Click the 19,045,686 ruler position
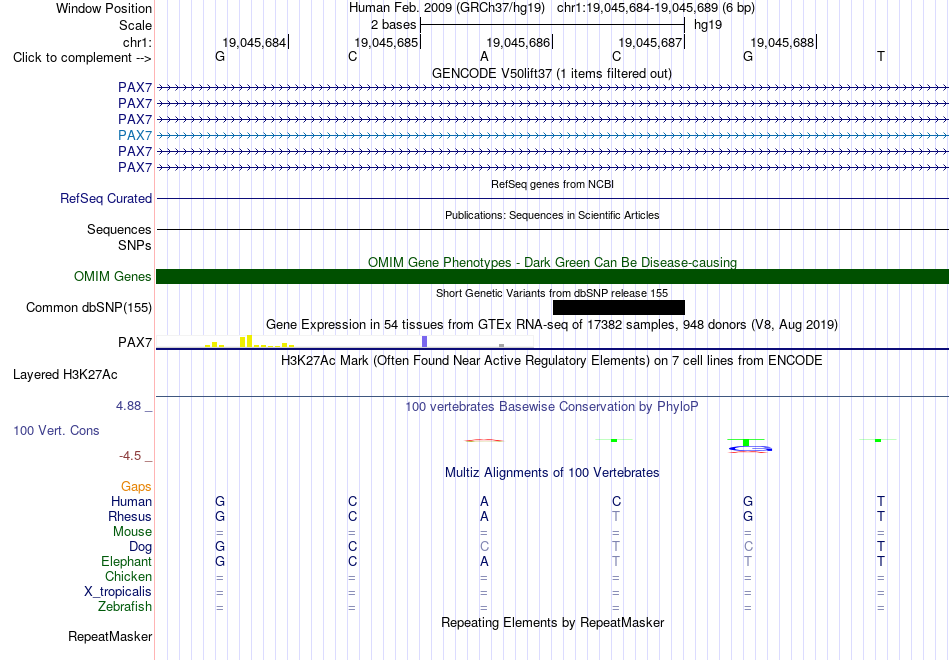950x660 pixels. tap(518, 42)
